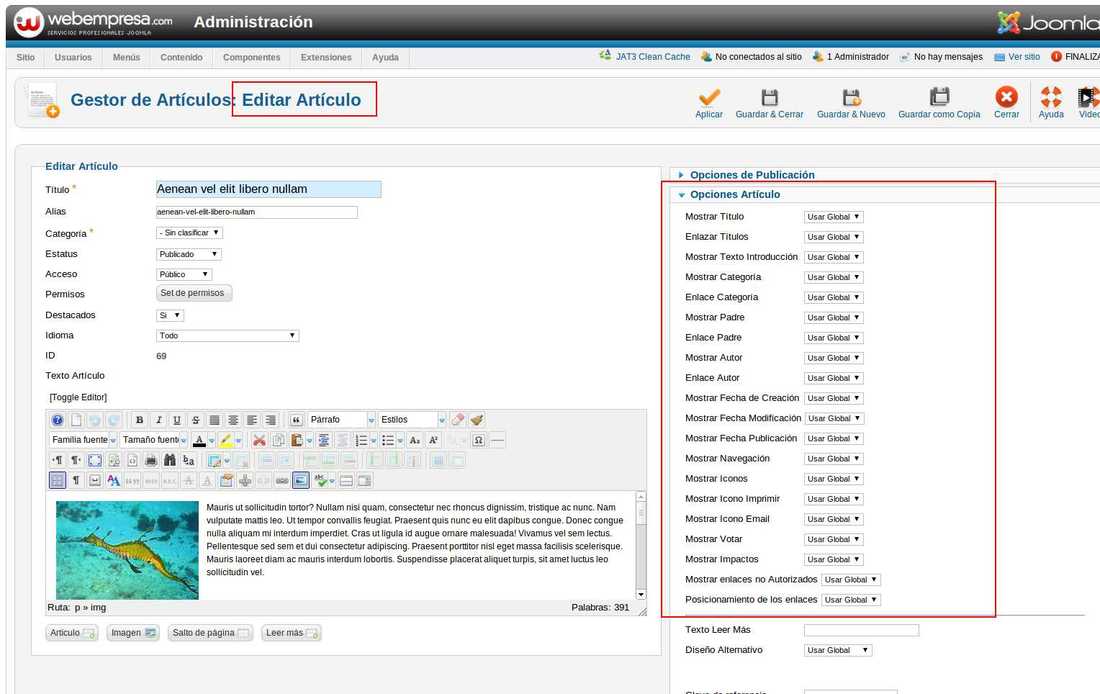The width and height of the screenshot is (1100, 694).
Task: Toggle visual aid grid icon
Action: [58, 481]
